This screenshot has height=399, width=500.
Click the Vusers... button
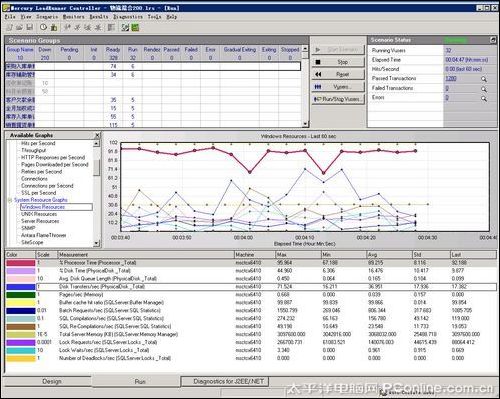click(338, 87)
